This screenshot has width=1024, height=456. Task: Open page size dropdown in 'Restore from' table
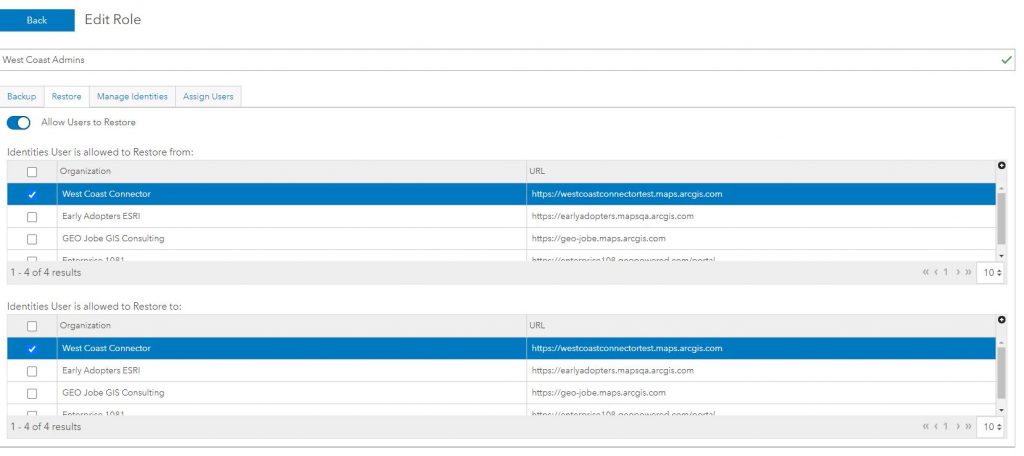point(990,272)
